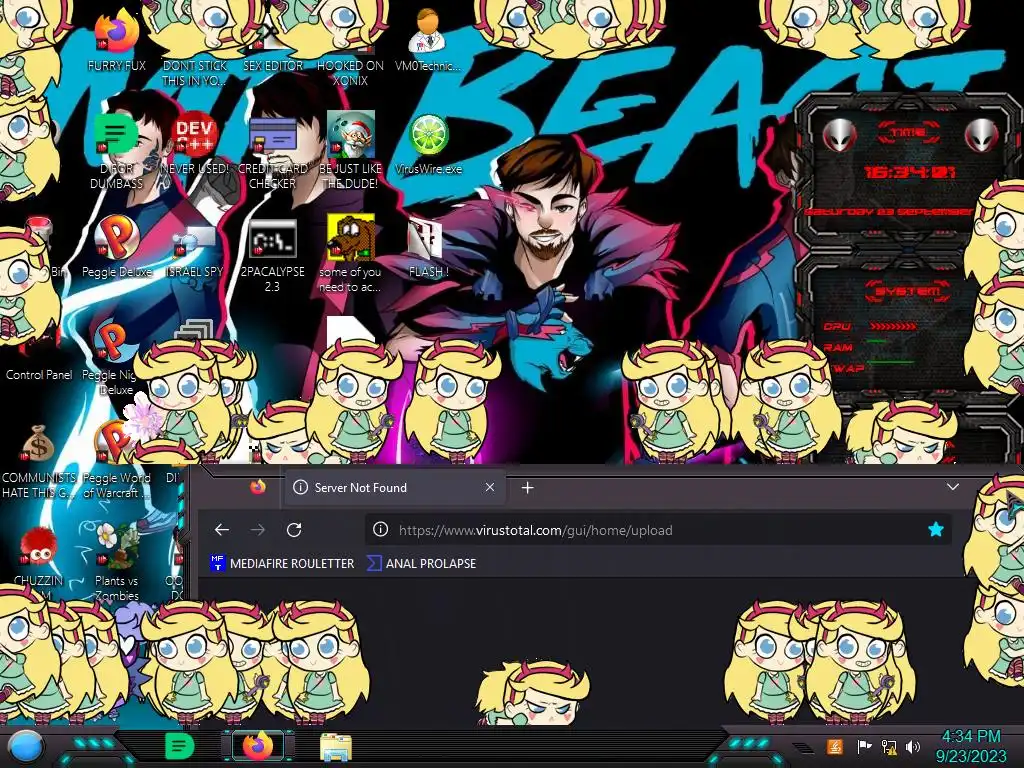Viewport: 1024px width, 768px height.
Task: Close the Server Not Found tab
Action: pyautogui.click(x=490, y=487)
